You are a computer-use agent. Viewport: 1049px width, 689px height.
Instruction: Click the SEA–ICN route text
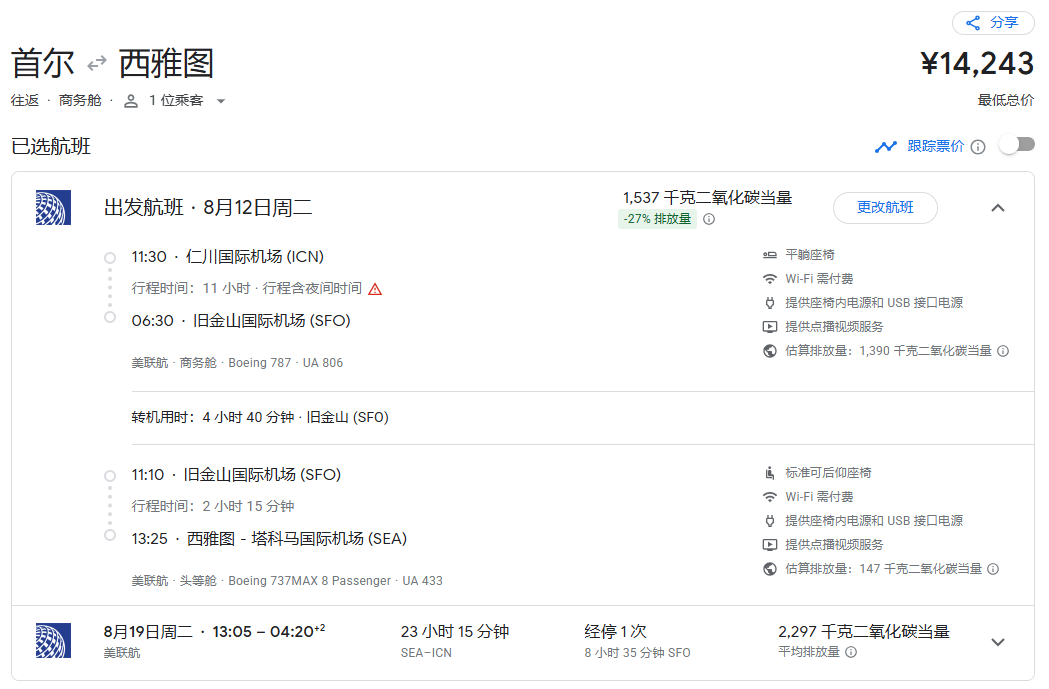pos(426,652)
